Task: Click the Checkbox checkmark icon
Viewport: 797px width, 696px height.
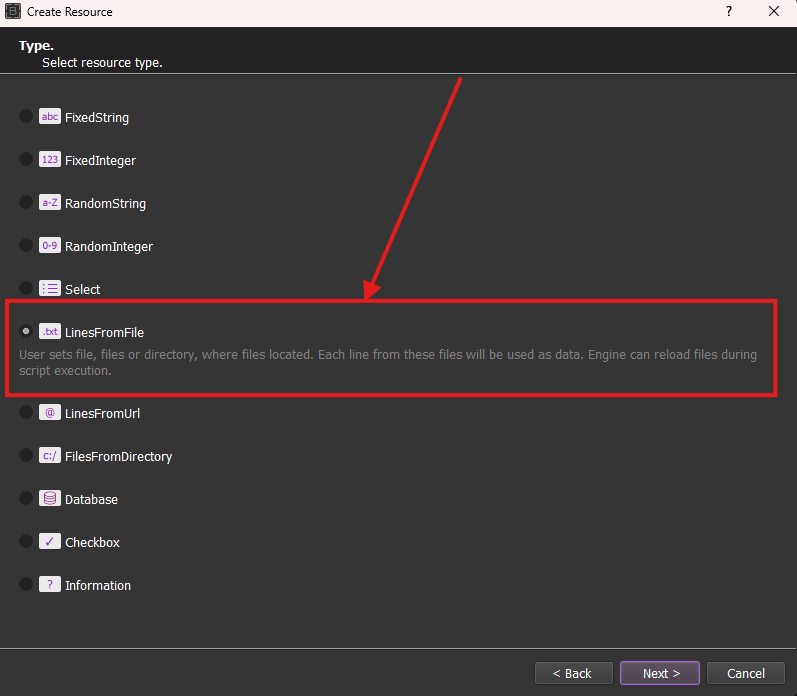Action: [x=50, y=542]
